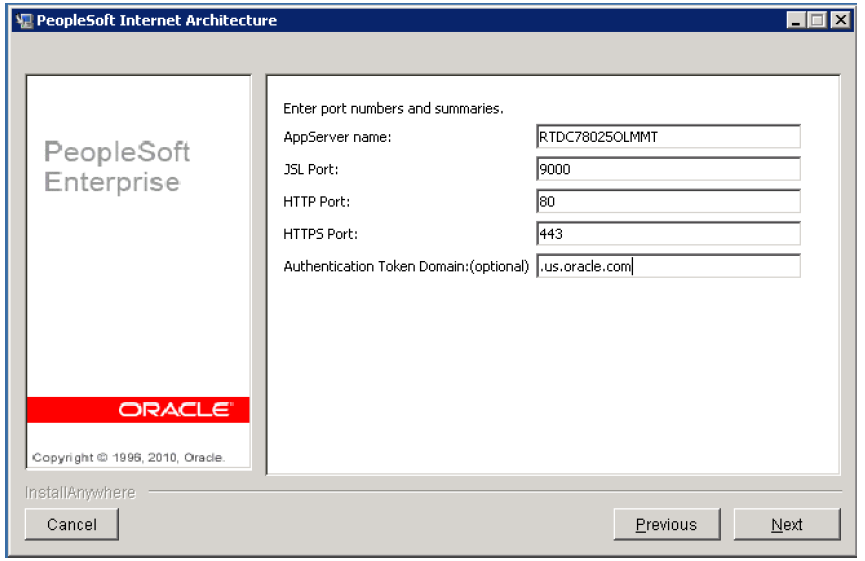Screen dimensions: 865x561
Task: Click the 'AppServer name:' label
Action: (337, 137)
